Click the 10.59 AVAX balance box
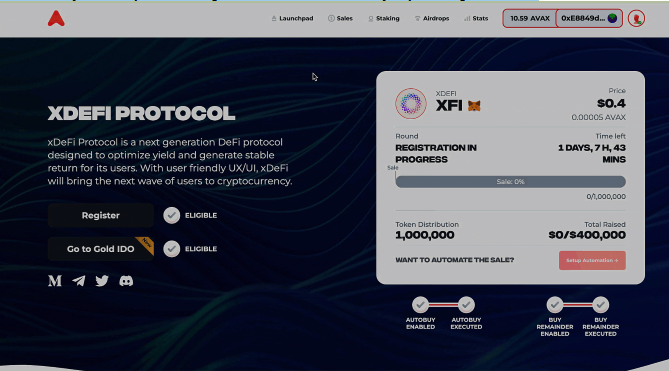Viewport: 669px width, 371px height. click(530, 18)
